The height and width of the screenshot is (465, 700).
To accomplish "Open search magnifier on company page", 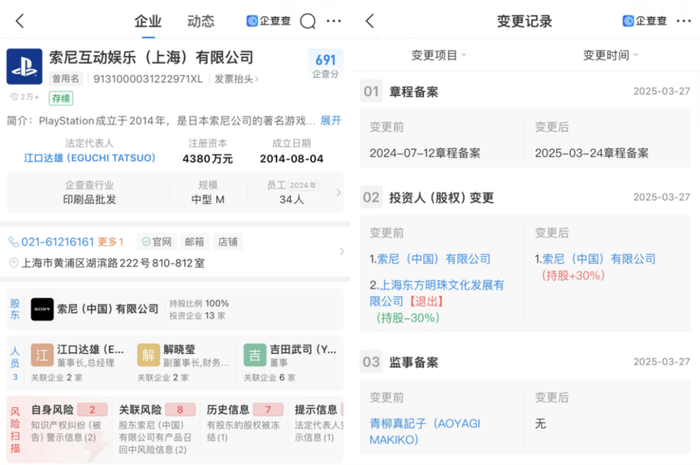I will click(x=308, y=21).
